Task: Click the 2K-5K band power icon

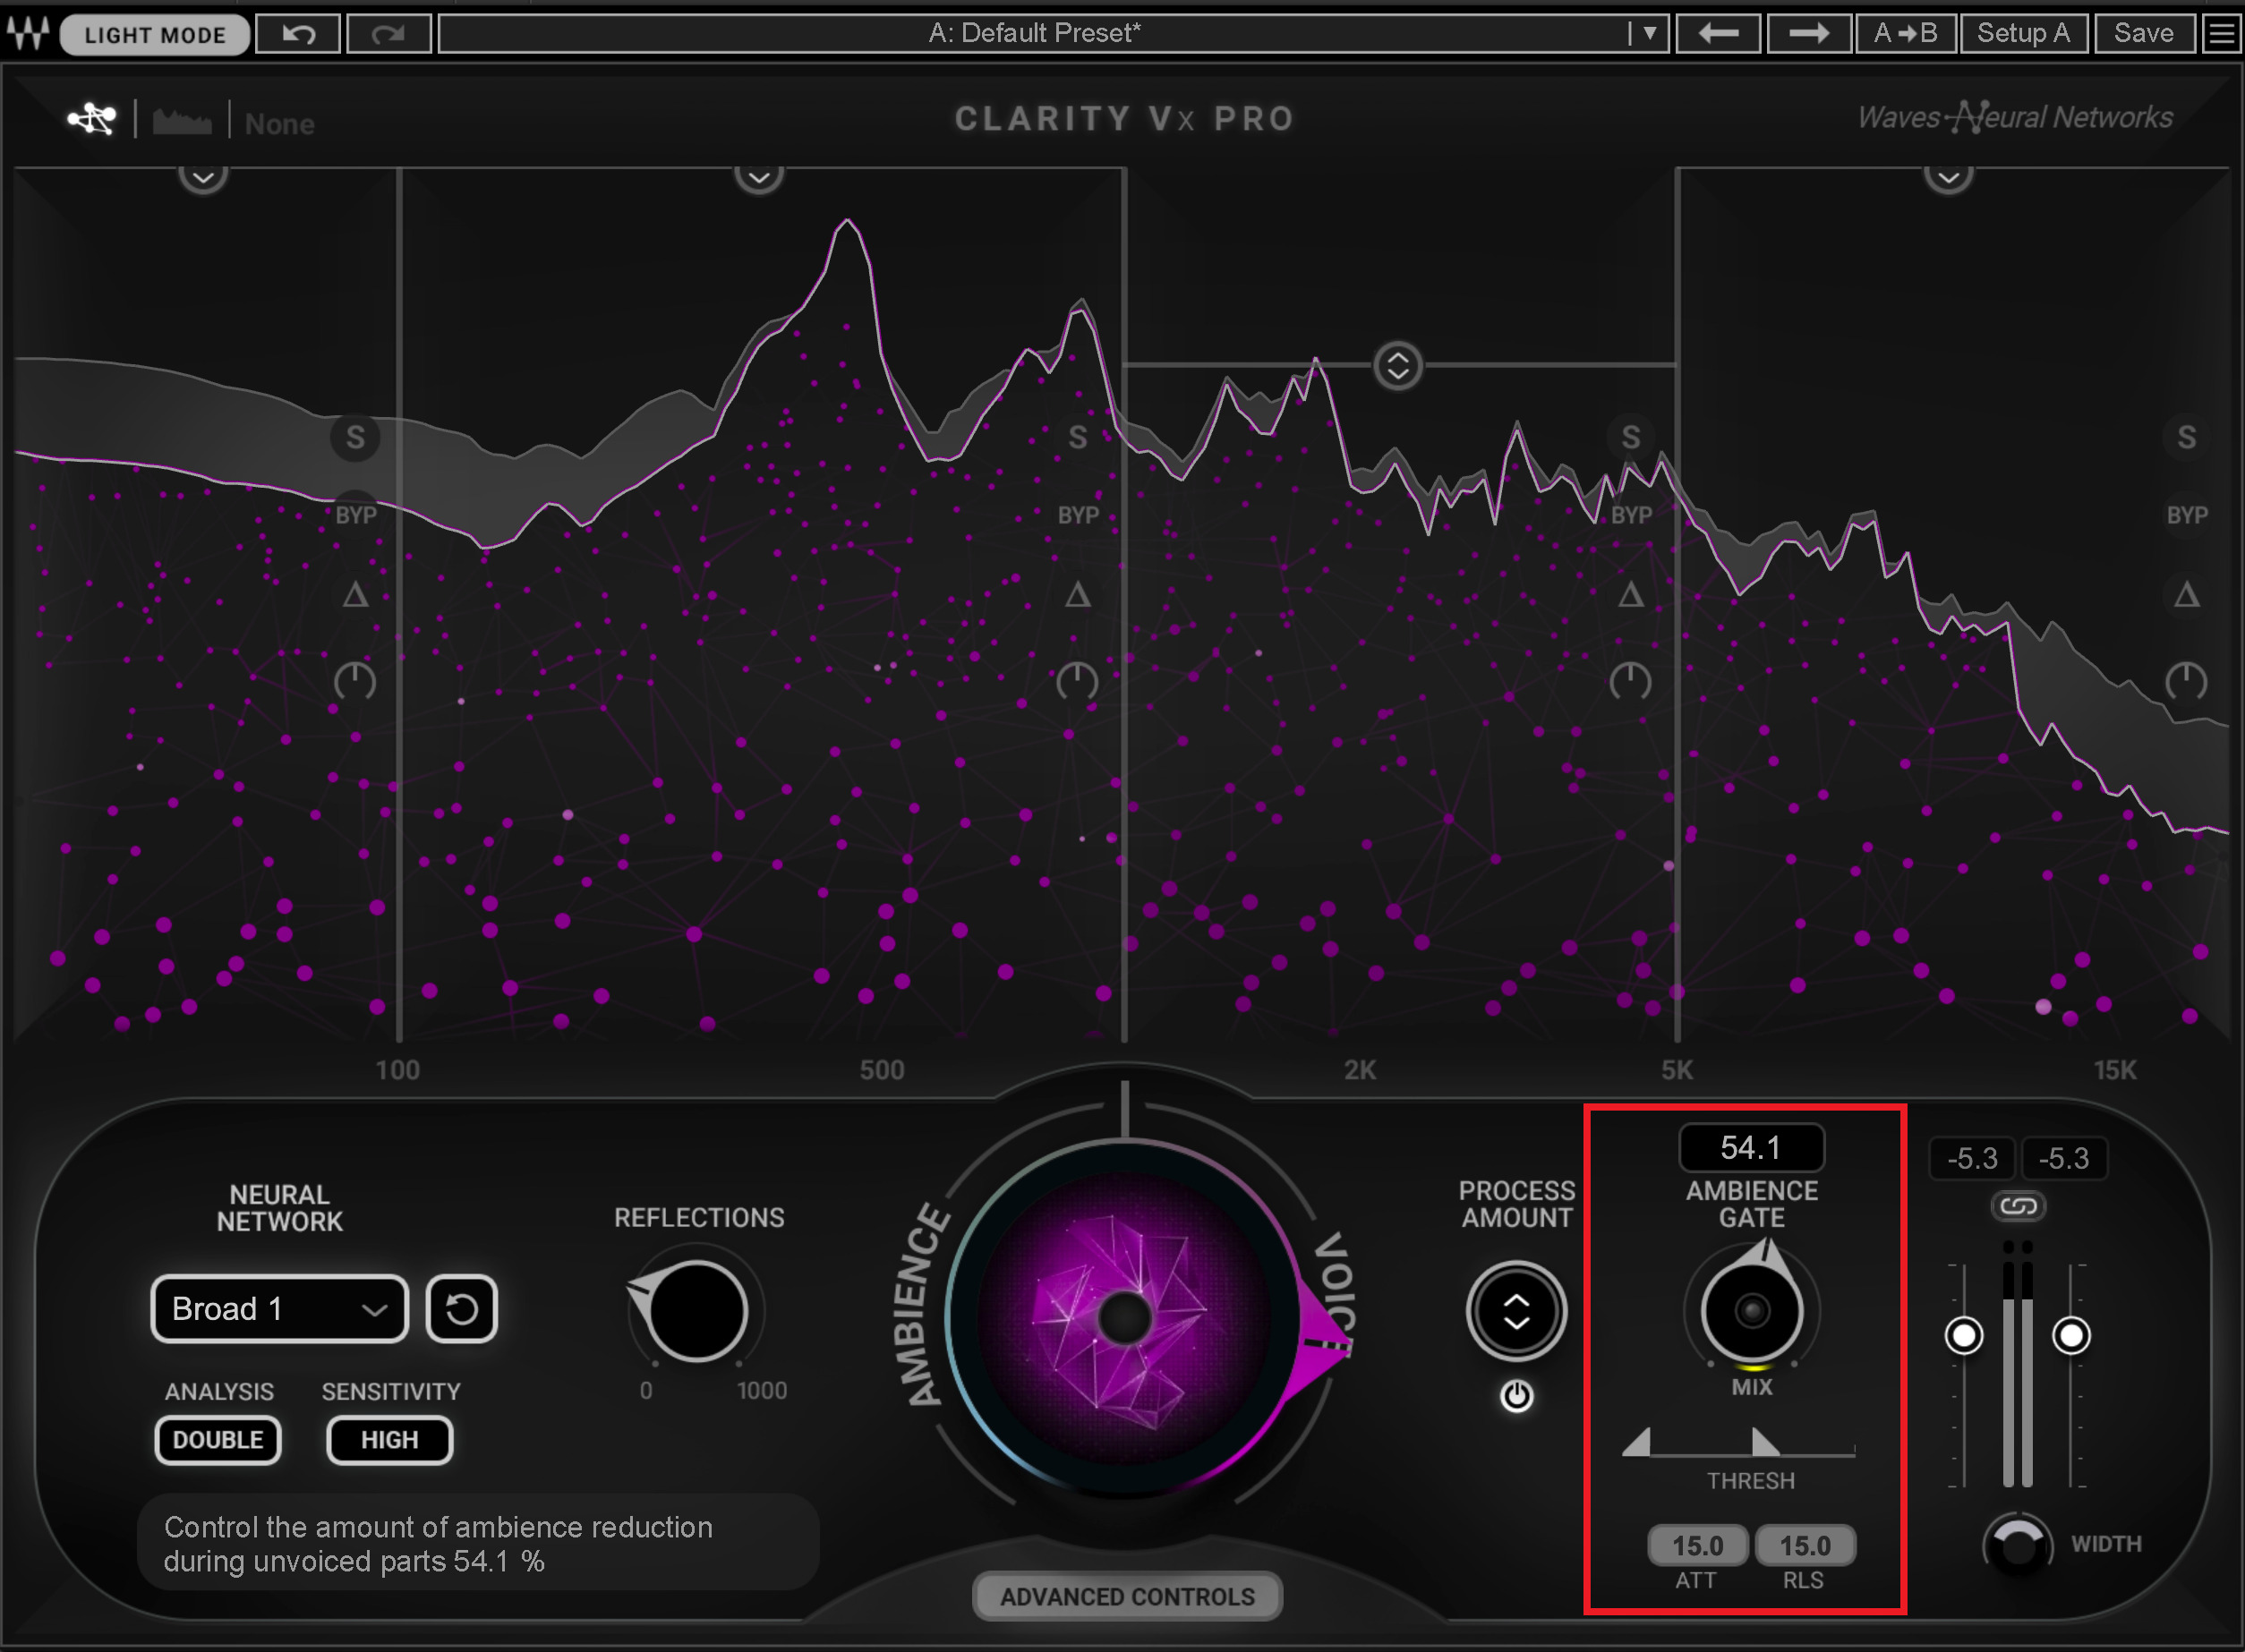Action: [1631, 681]
